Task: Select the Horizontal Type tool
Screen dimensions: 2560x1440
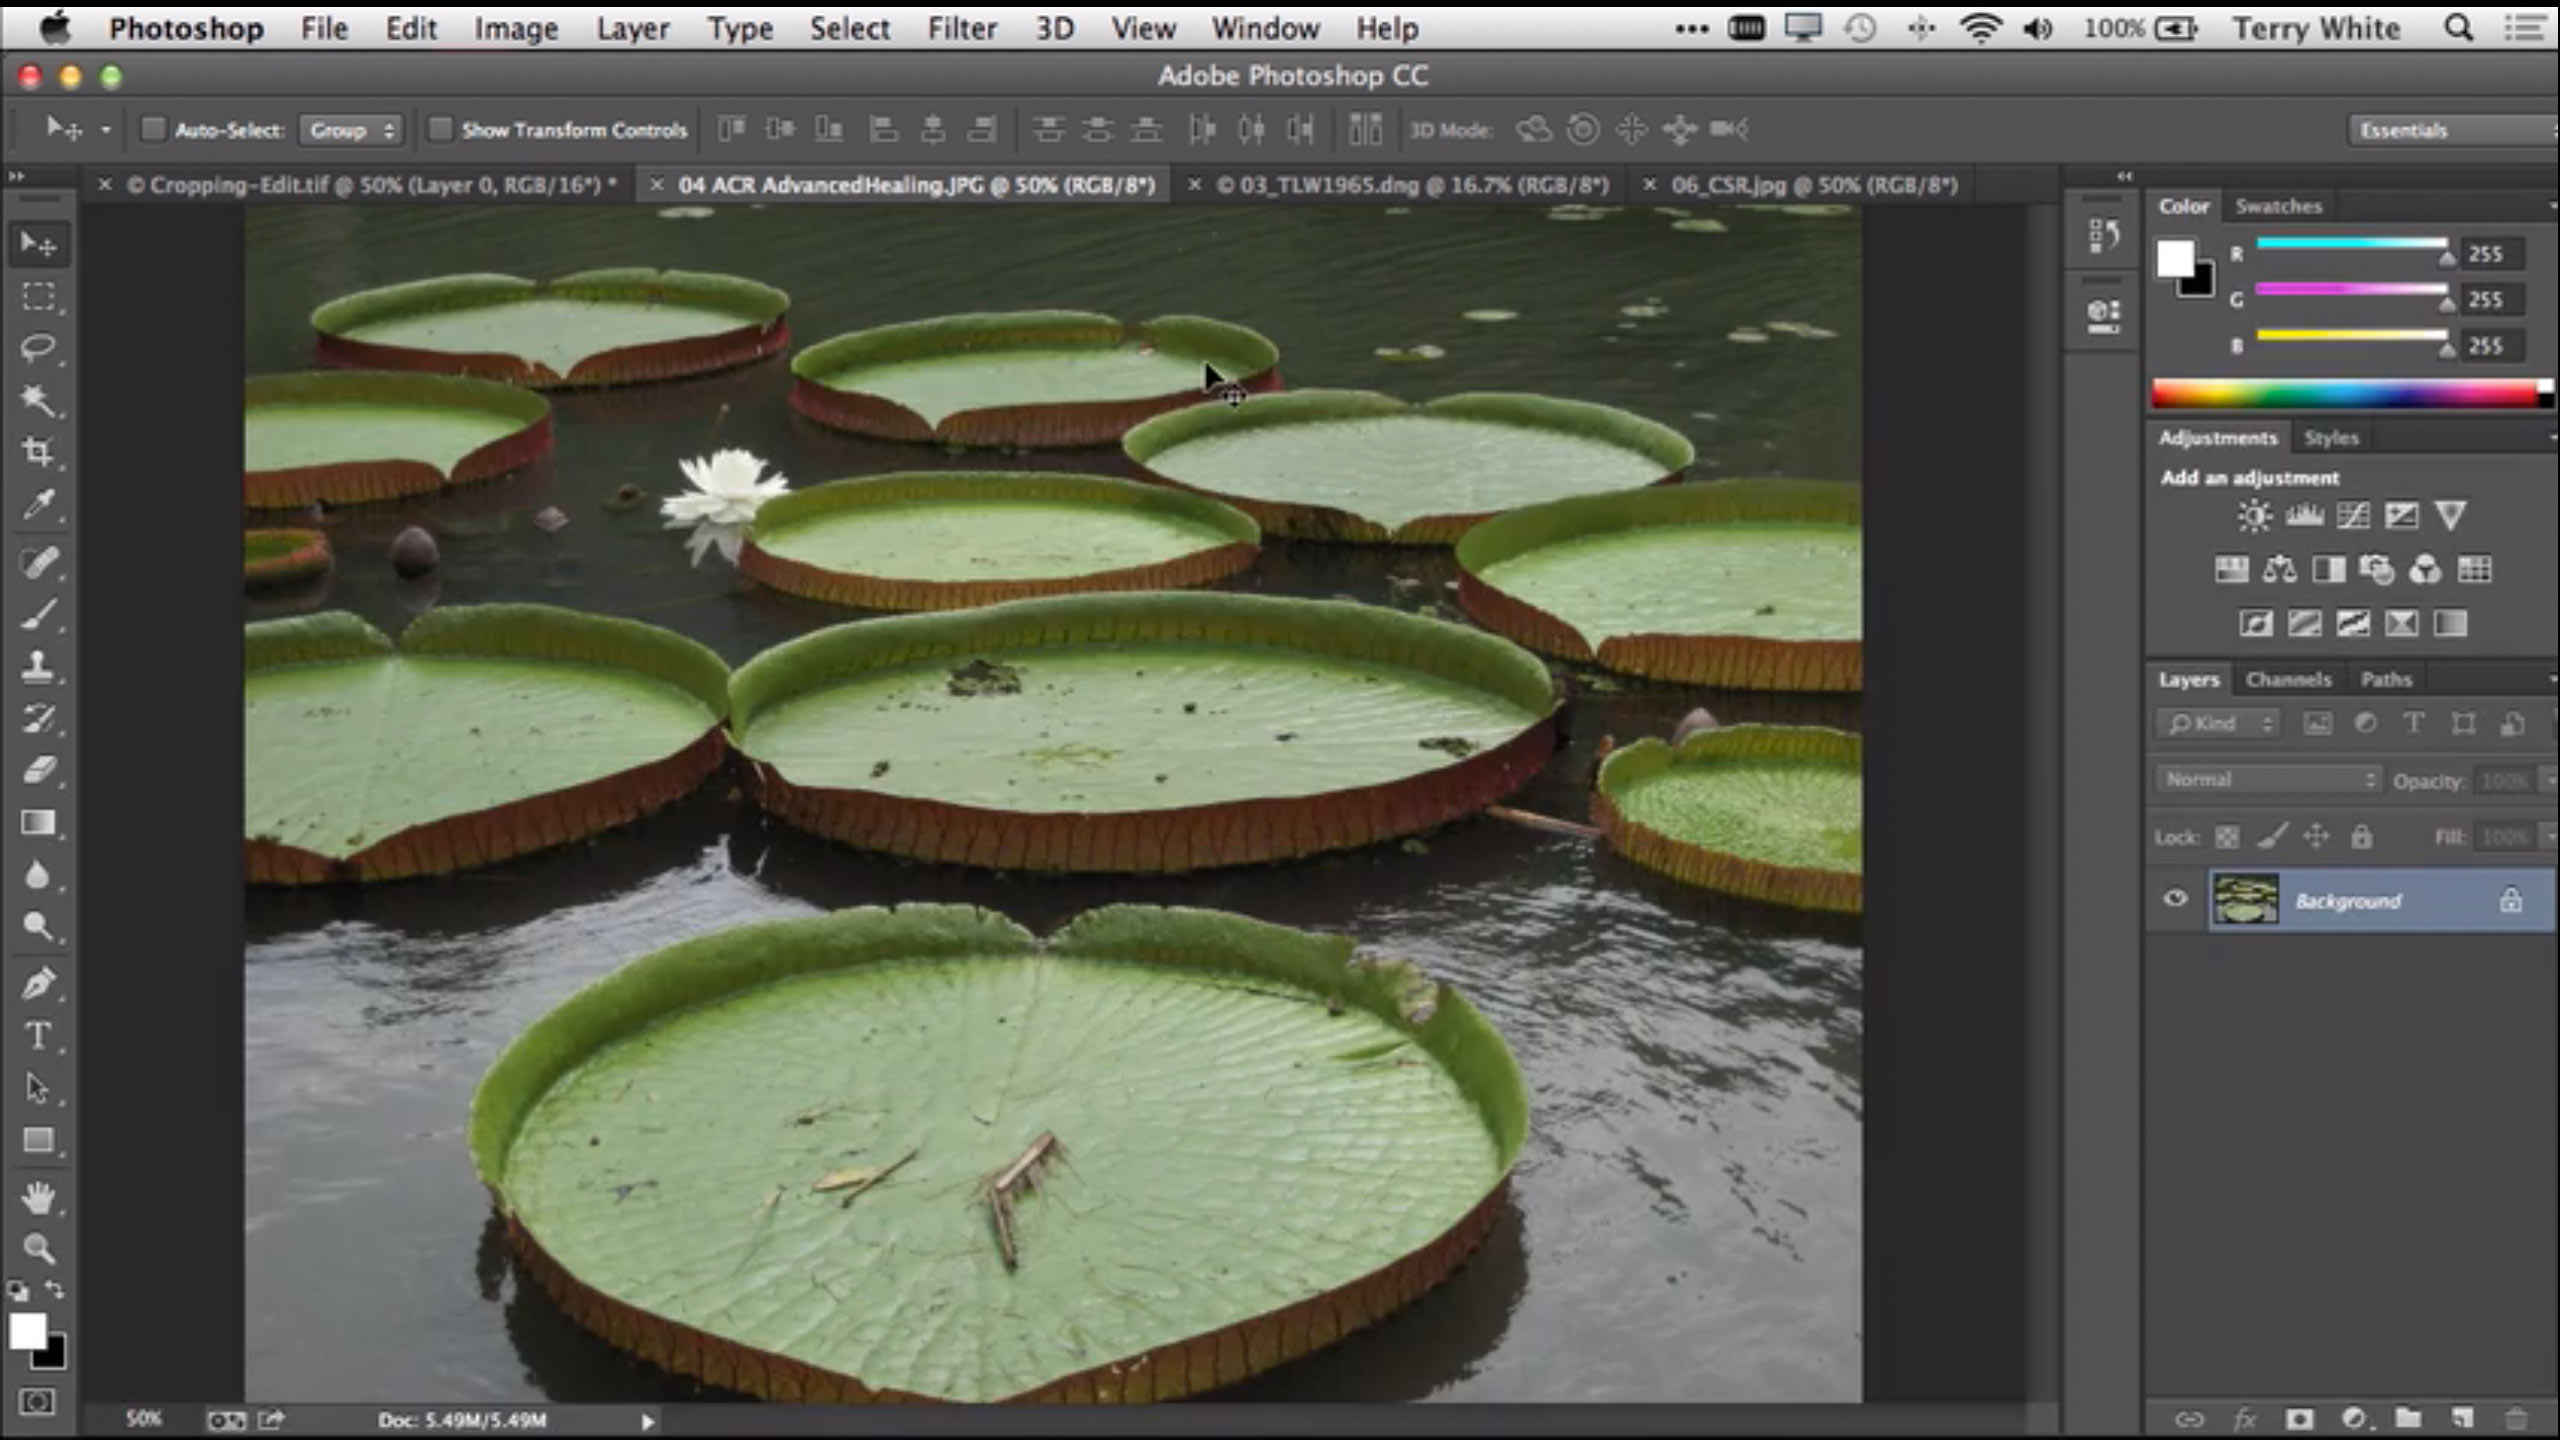Action: (x=38, y=1036)
